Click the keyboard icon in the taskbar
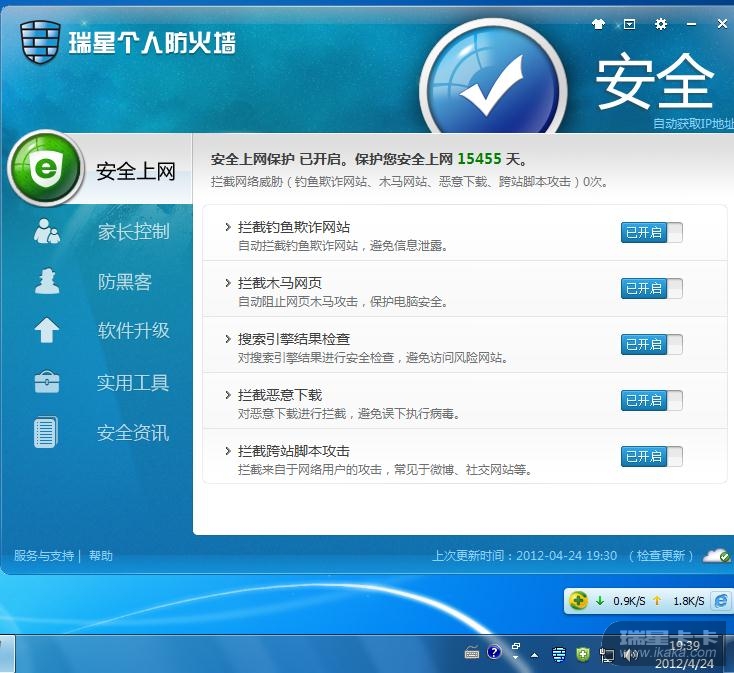The image size is (734, 673). [x=472, y=652]
